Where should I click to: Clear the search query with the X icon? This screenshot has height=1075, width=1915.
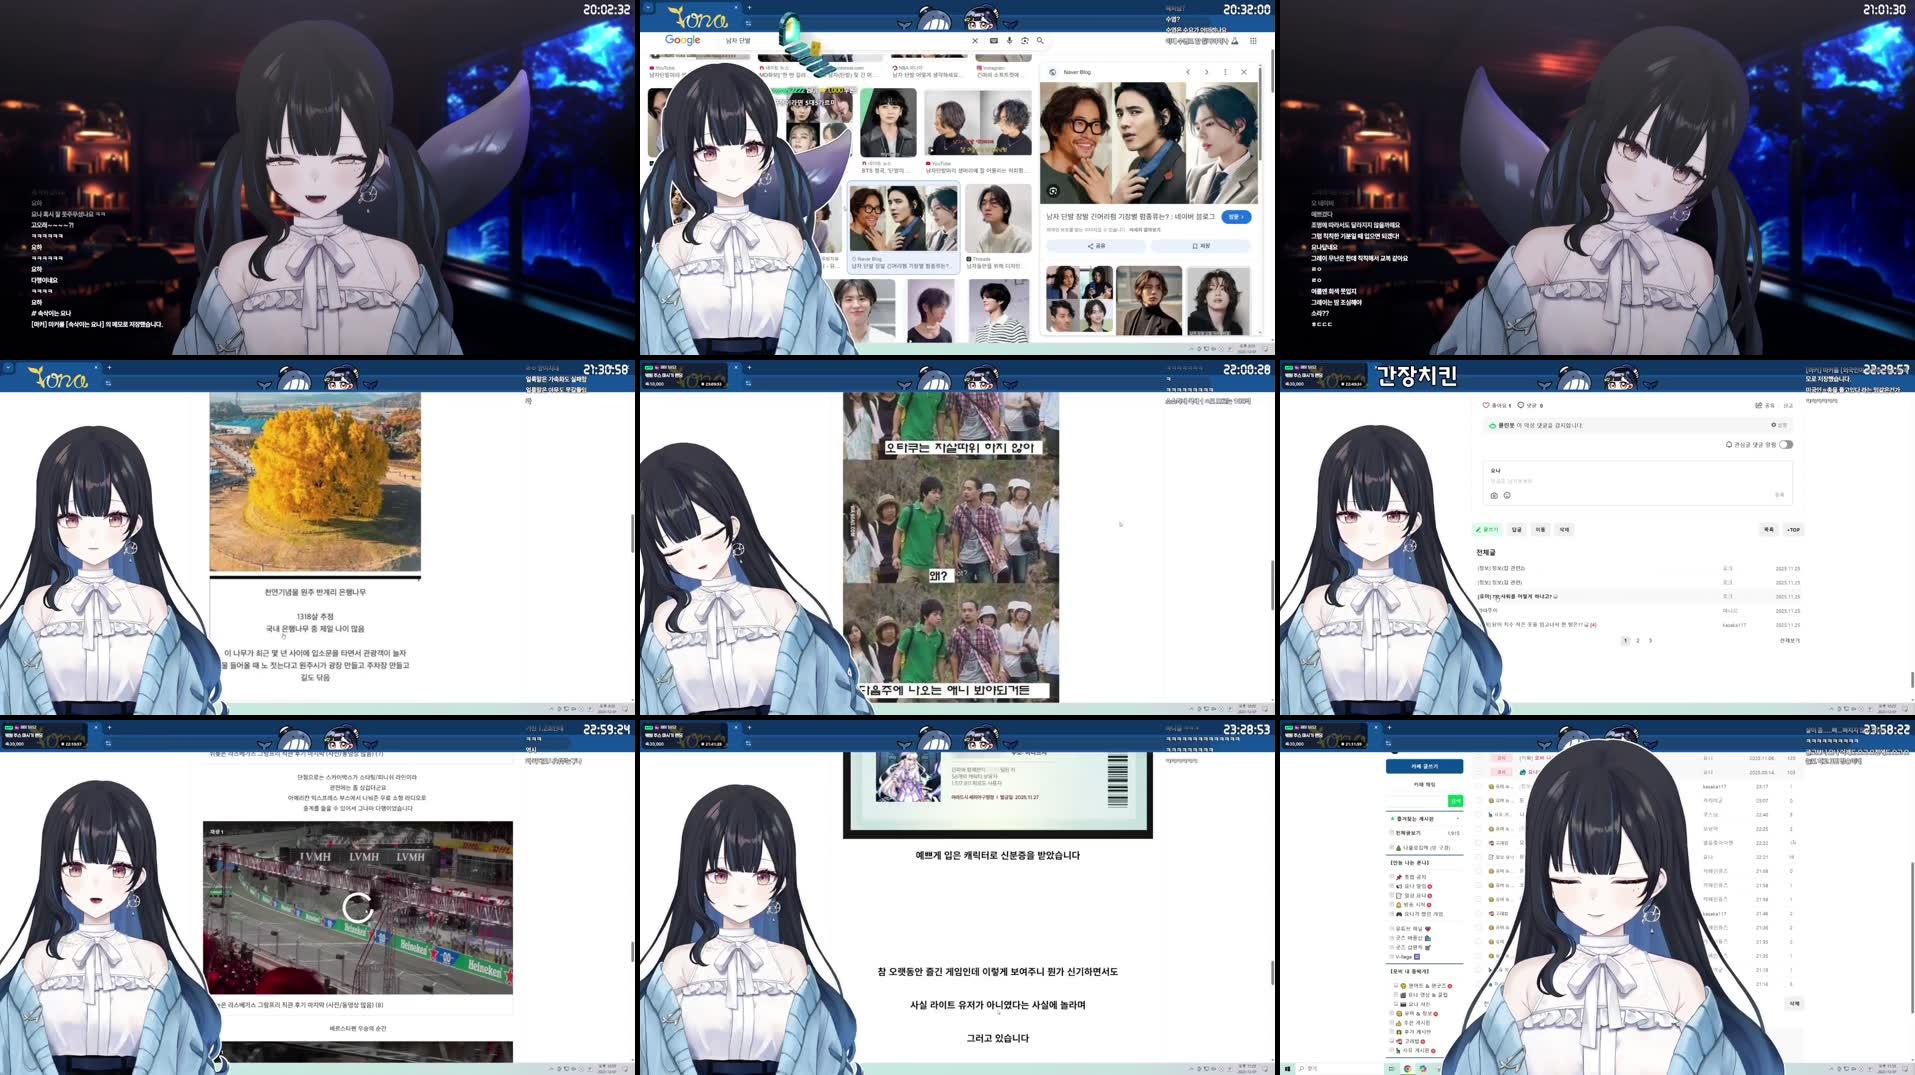tap(976, 40)
